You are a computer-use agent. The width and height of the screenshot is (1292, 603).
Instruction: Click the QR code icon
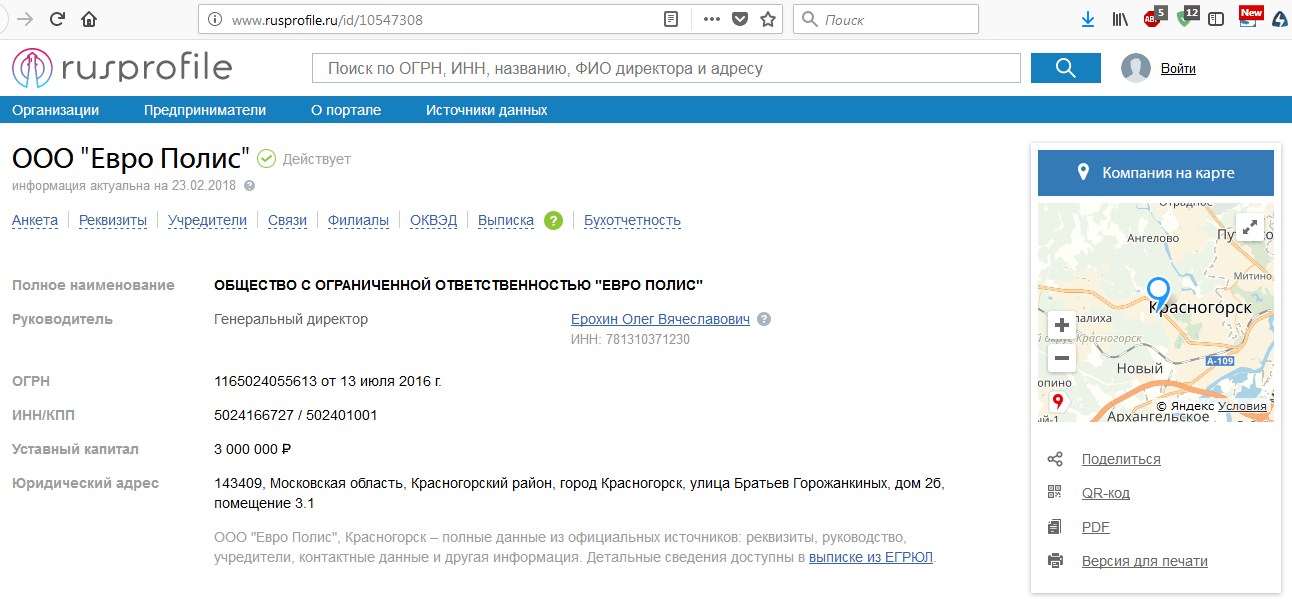[x=1054, y=493]
